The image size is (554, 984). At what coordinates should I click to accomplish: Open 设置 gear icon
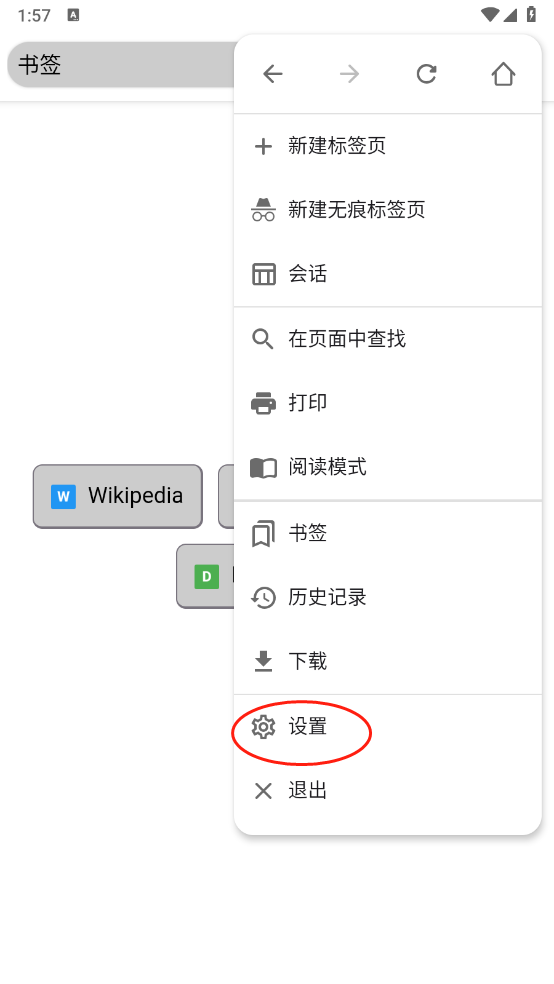tap(264, 727)
